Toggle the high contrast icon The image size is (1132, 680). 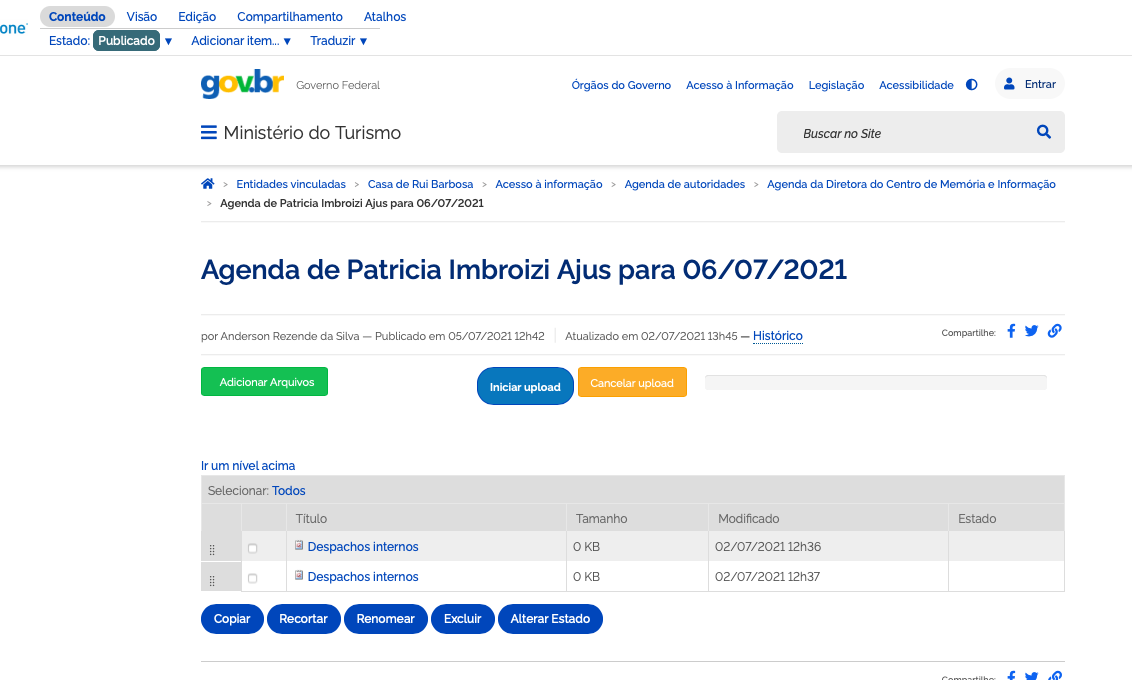[x=972, y=85]
